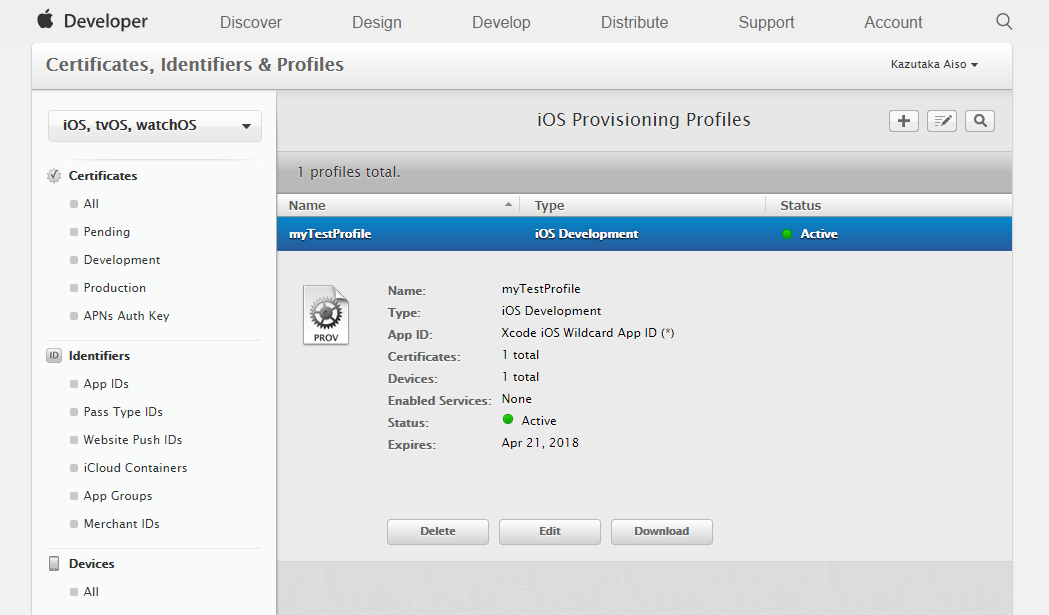This screenshot has width=1049, height=615.
Task: Click the iOS Provisioning Profiles heading
Action: pos(644,120)
